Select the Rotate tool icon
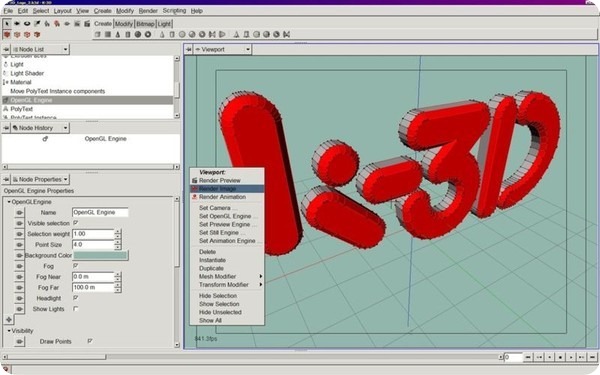 point(27,23)
